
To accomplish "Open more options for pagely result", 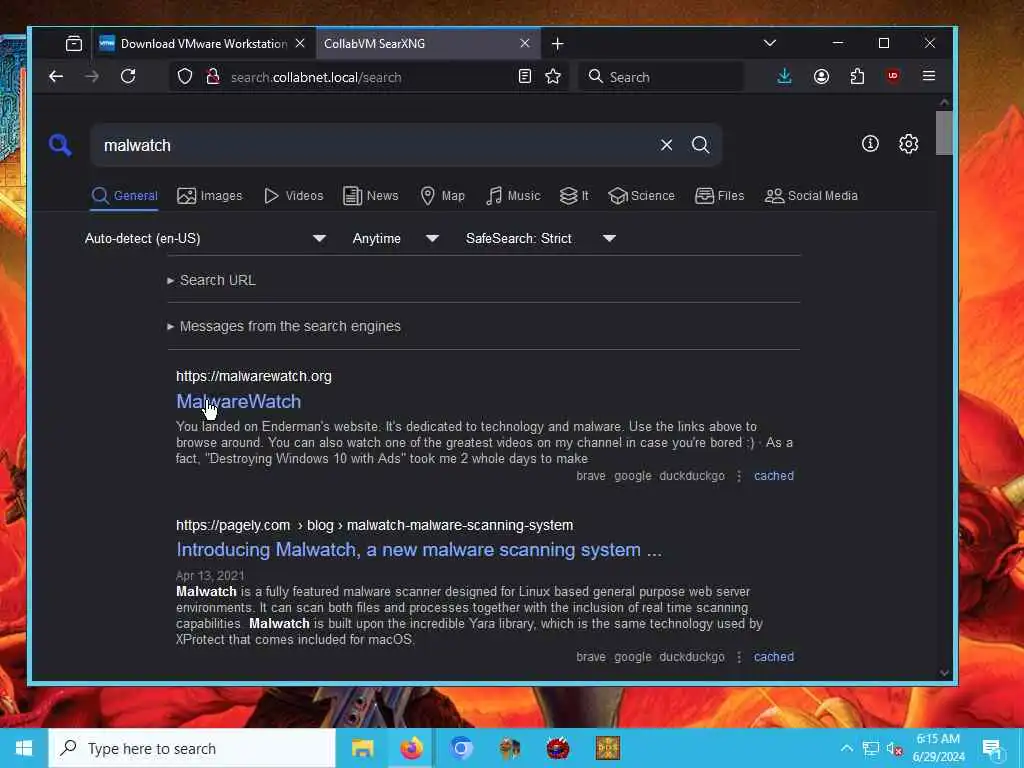I will click(x=739, y=657).
